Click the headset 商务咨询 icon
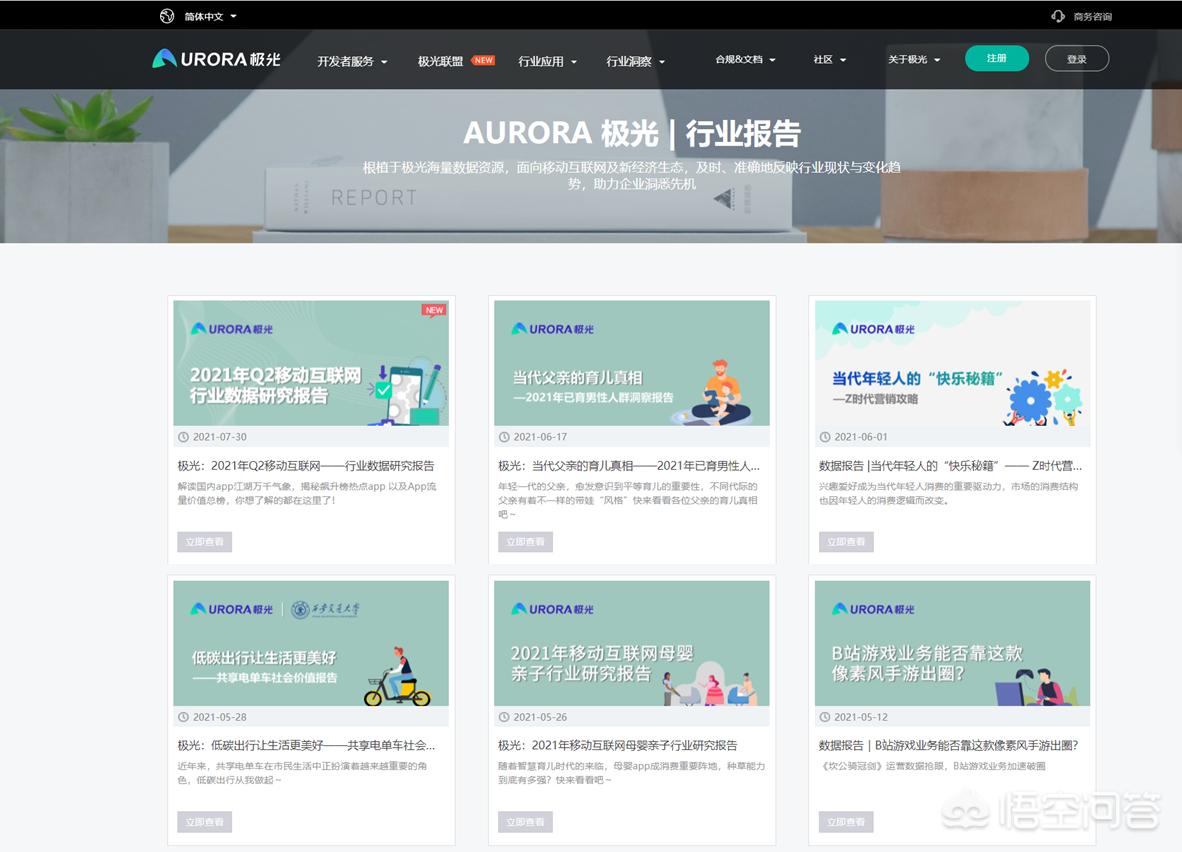 pos(1058,16)
